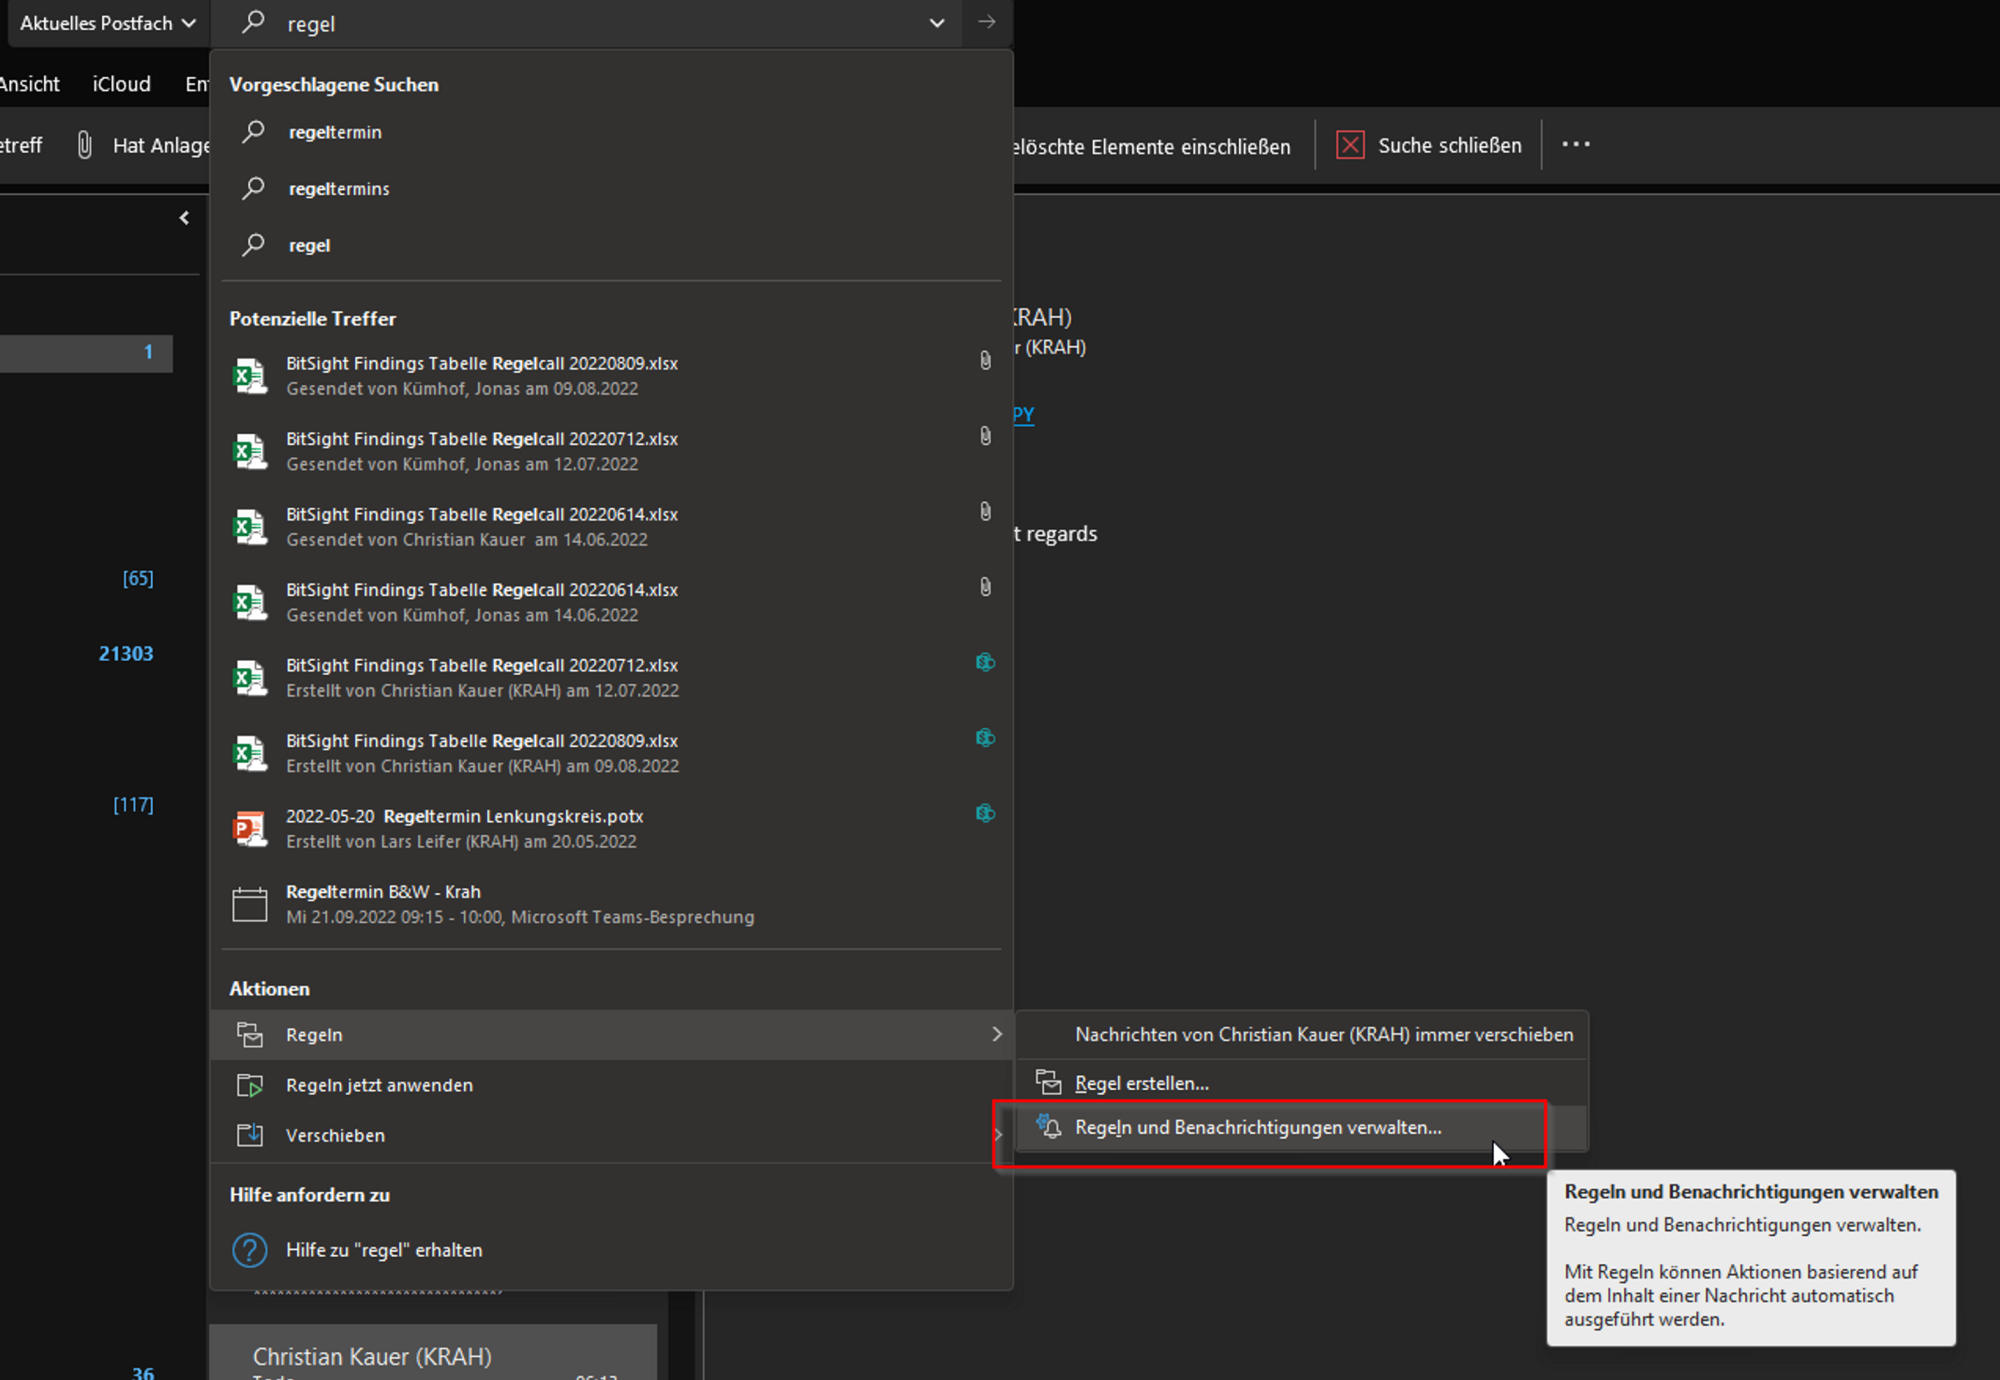Select the highlighted folder with count 1
The height and width of the screenshot is (1380, 2000).
[x=86, y=352]
